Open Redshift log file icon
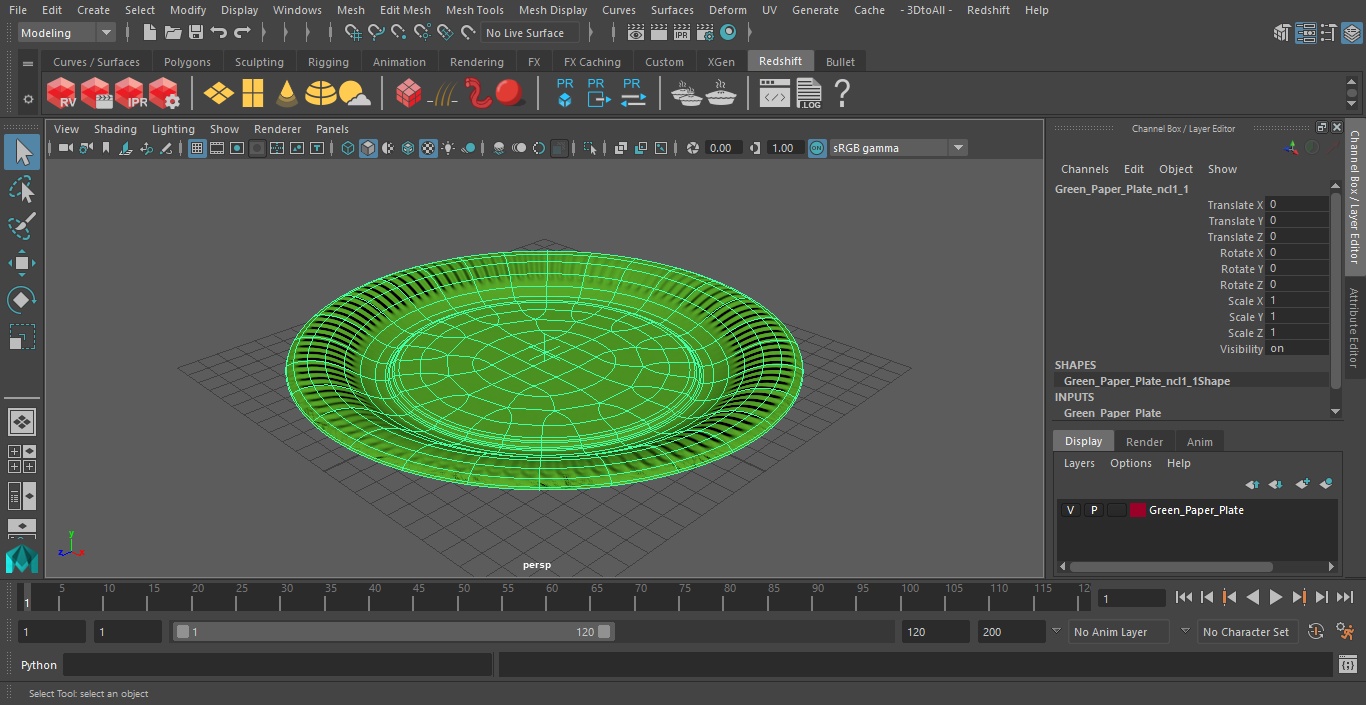Screen dimensions: 1366x705 pos(808,94)
